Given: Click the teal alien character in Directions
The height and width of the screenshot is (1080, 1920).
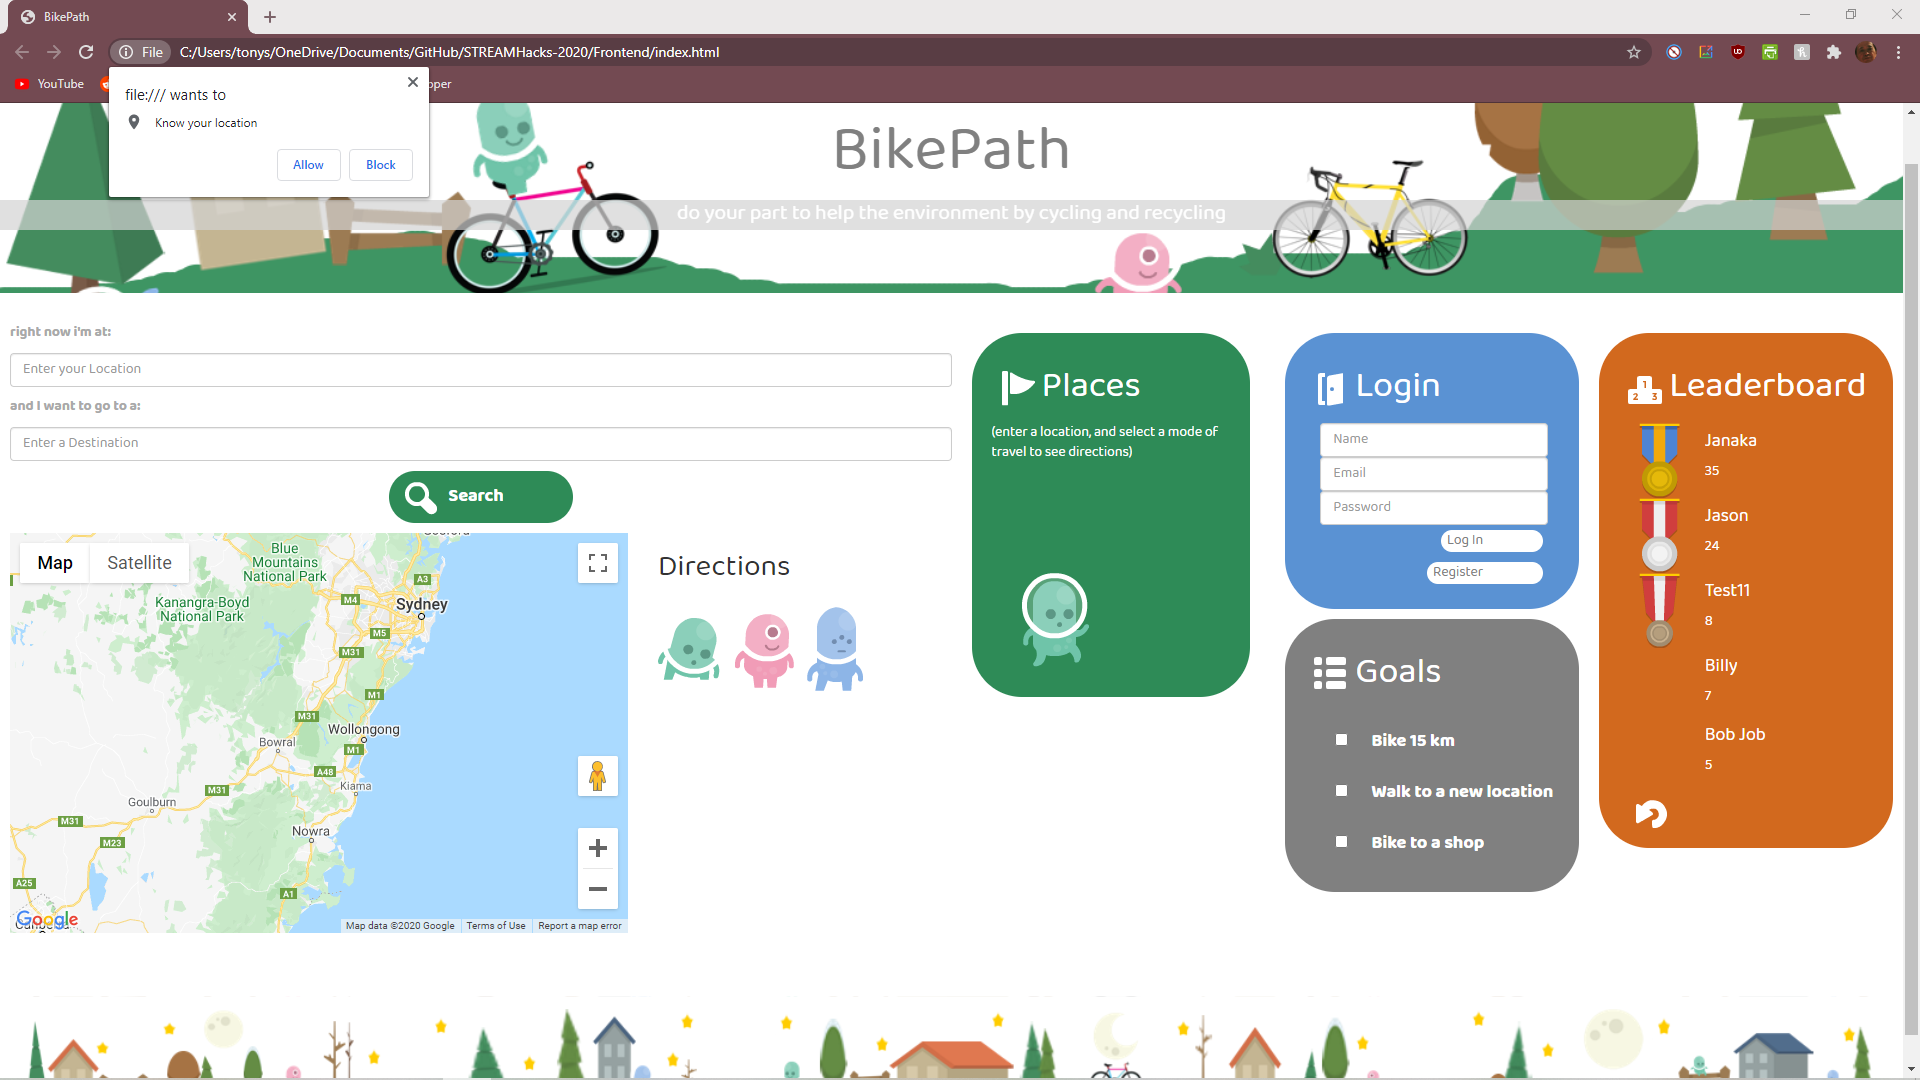Looking at the screenshot, I should pyautogui.click(x=690, y=649).
